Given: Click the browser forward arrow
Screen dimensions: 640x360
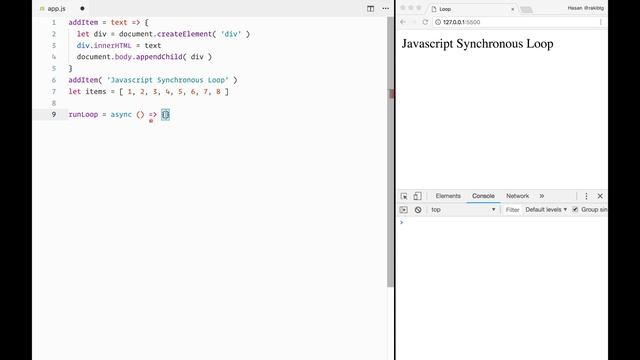Looking at the screenshot, I should click(414, 22).
